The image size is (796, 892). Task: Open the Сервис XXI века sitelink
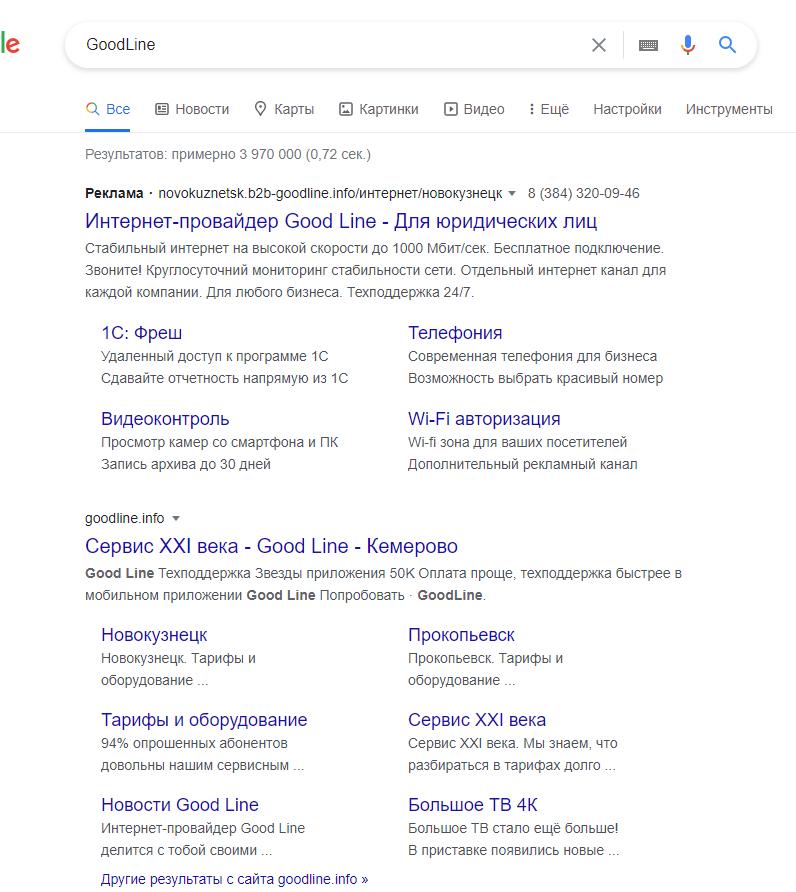(x=477, y=720)
